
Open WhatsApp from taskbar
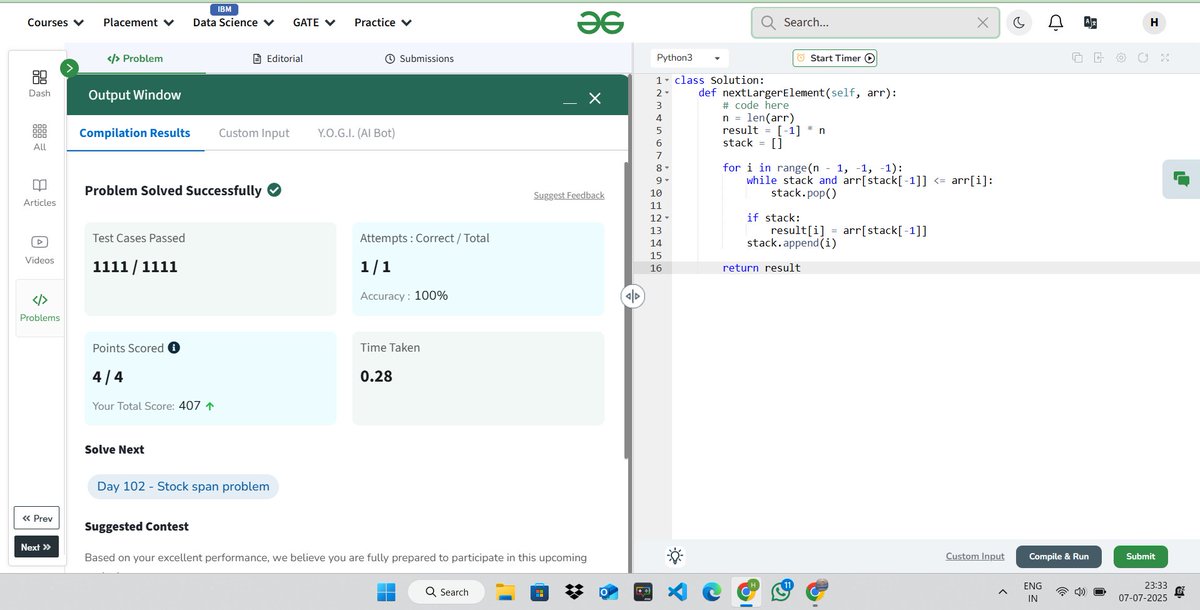tap(780, 592)
